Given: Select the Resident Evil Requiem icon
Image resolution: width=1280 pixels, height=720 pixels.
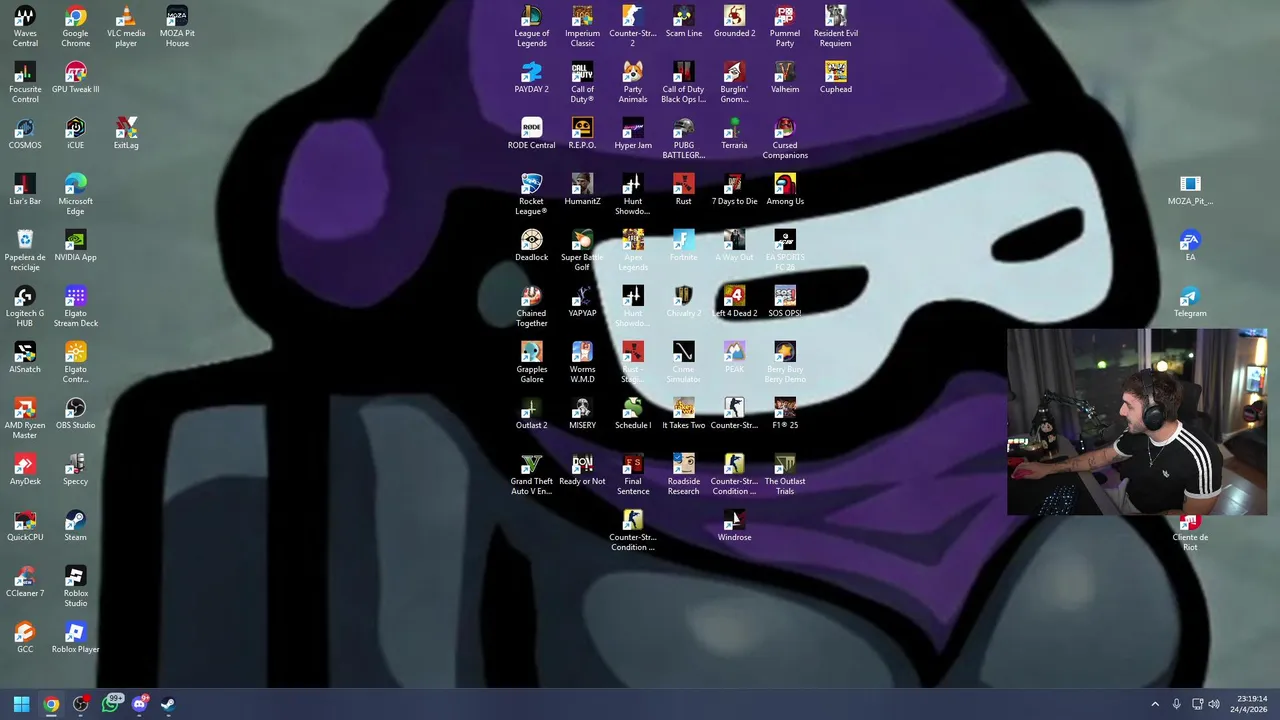Looking at the screenshot, I should (836, 26).
